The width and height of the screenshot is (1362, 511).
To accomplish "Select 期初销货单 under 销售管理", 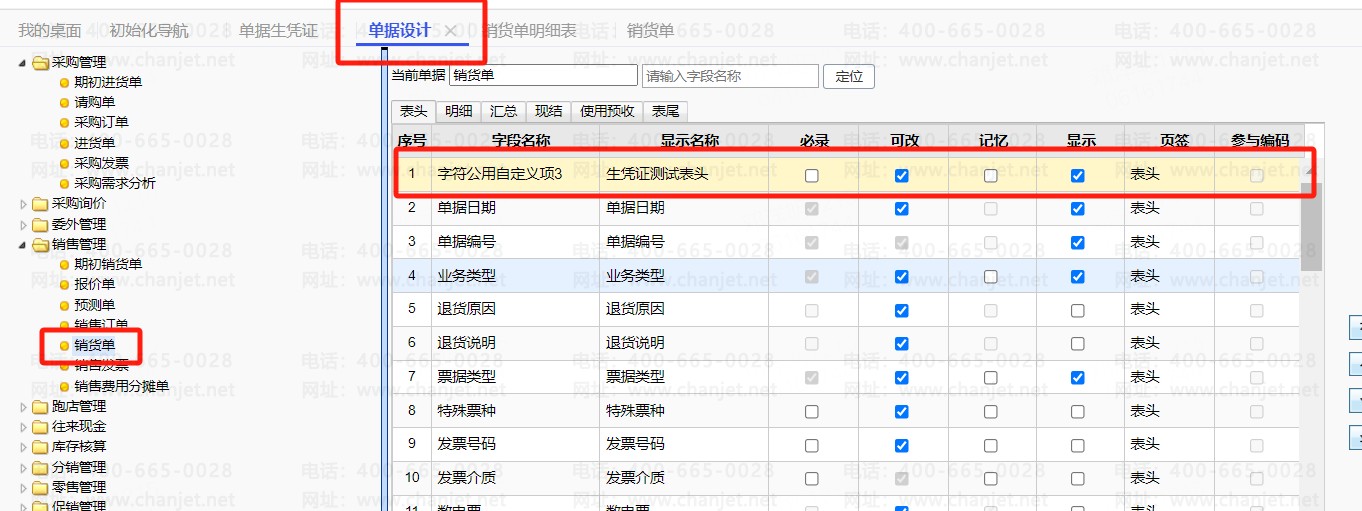I will point(108,264).
